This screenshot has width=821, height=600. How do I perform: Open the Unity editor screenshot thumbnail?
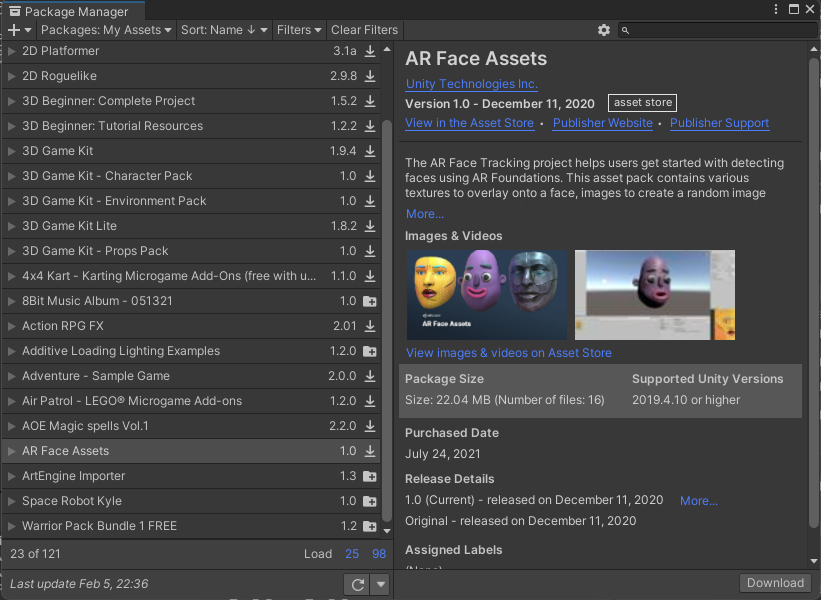click(654, 295)
